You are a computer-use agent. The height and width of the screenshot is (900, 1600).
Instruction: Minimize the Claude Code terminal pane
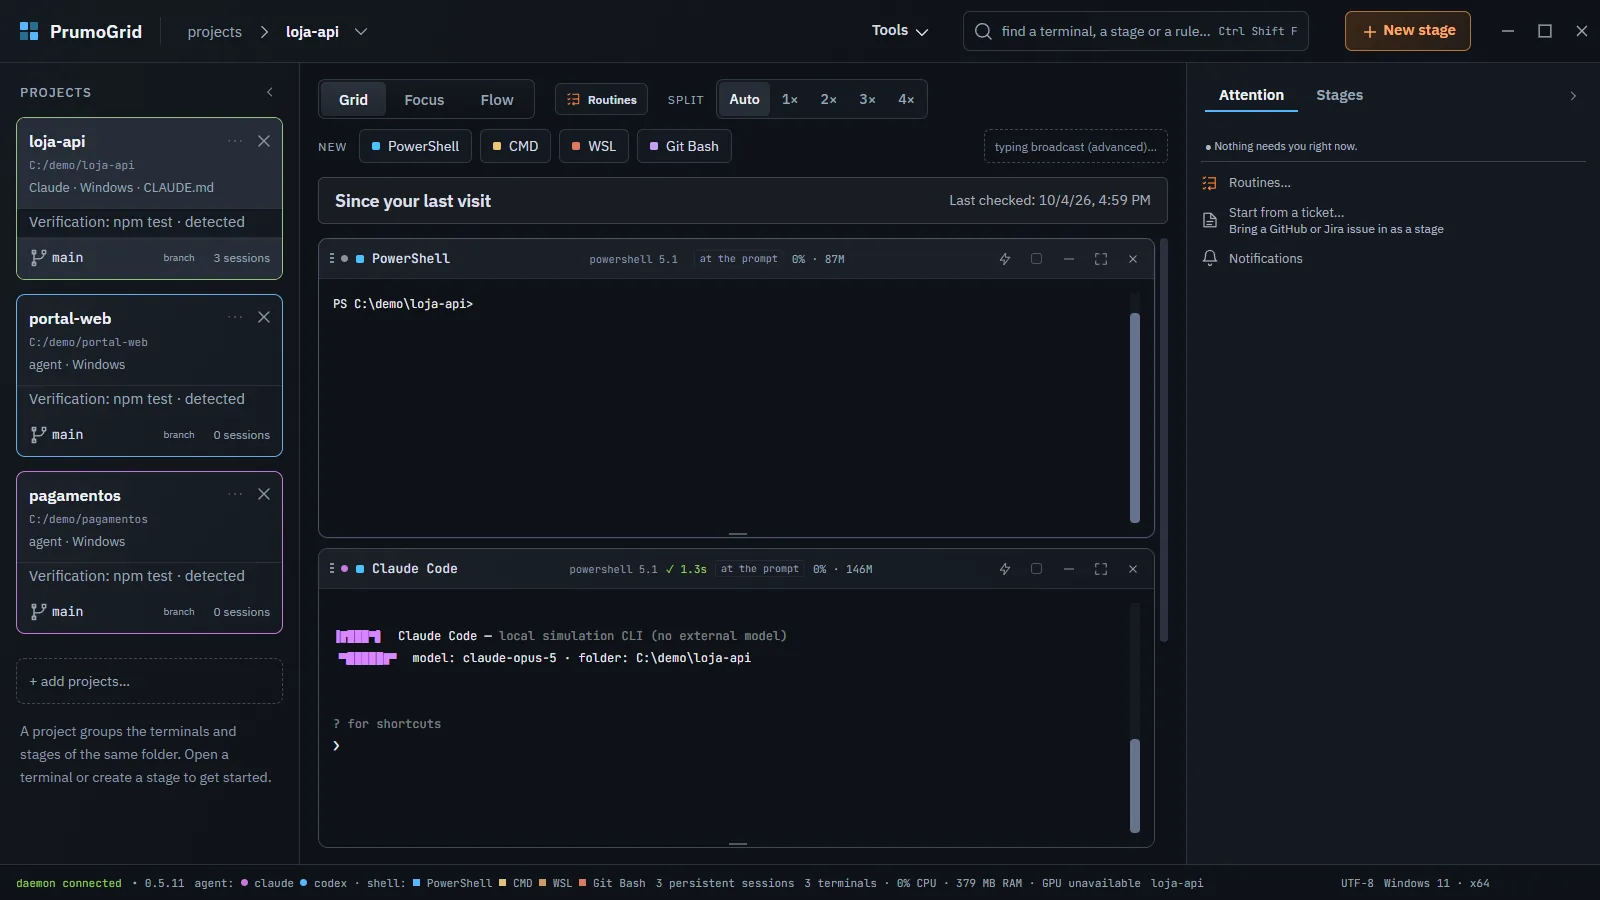1069,569
